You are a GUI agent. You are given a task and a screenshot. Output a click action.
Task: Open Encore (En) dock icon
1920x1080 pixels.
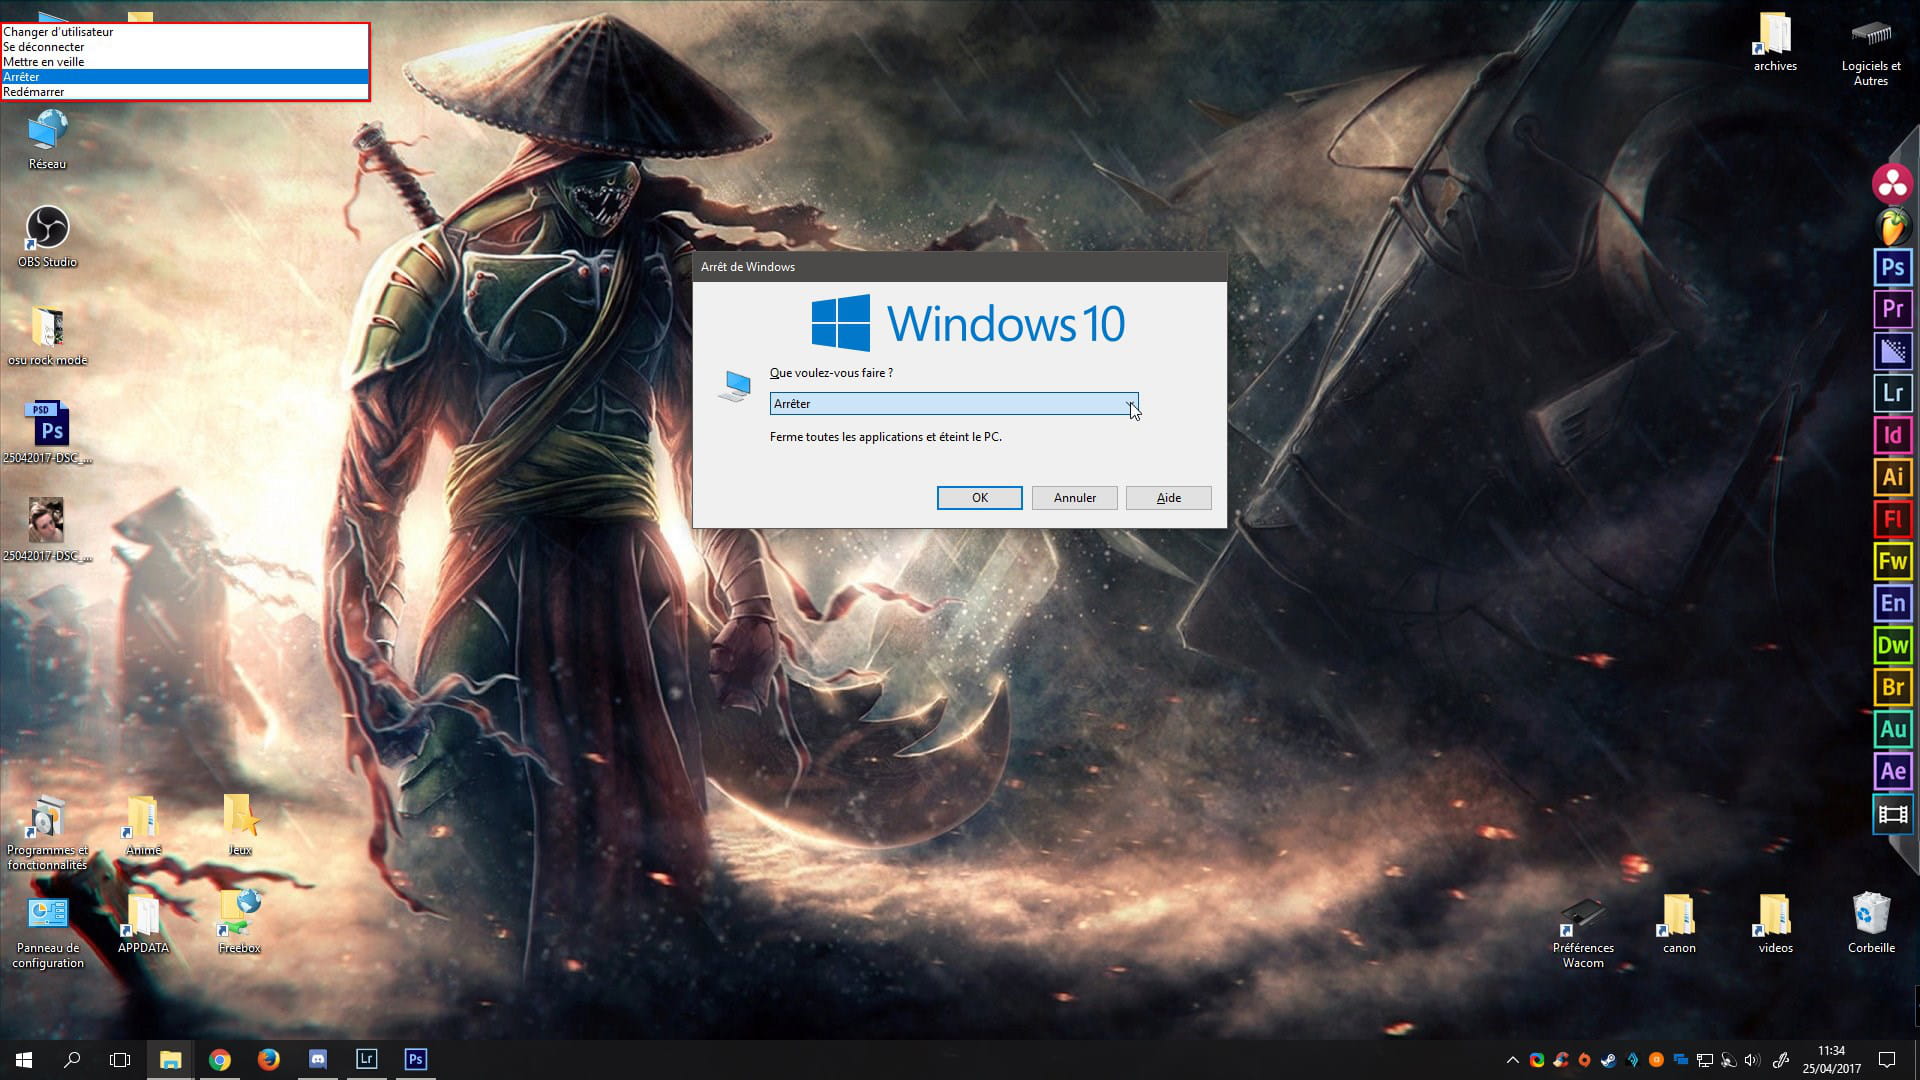tap(1892, 603)
